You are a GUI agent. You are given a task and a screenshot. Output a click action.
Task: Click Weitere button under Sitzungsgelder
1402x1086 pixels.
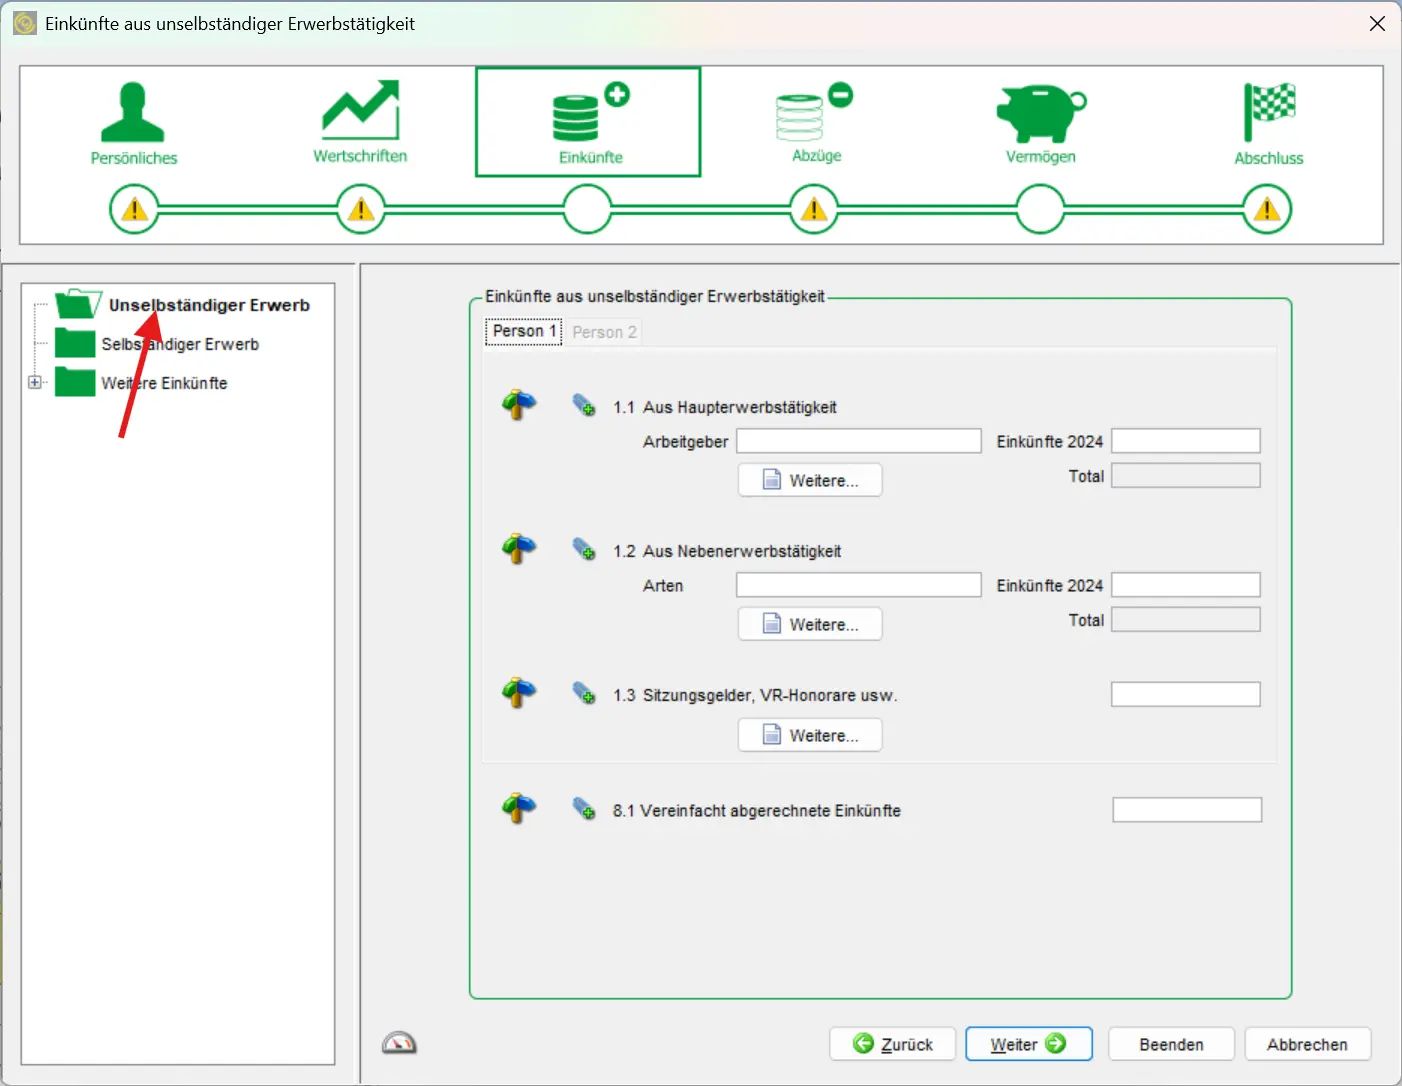810,735
